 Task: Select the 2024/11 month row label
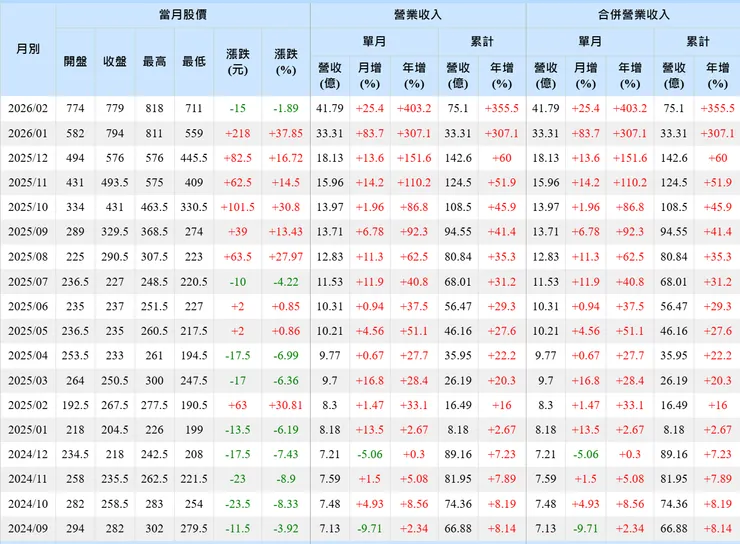tap(28, 479)
